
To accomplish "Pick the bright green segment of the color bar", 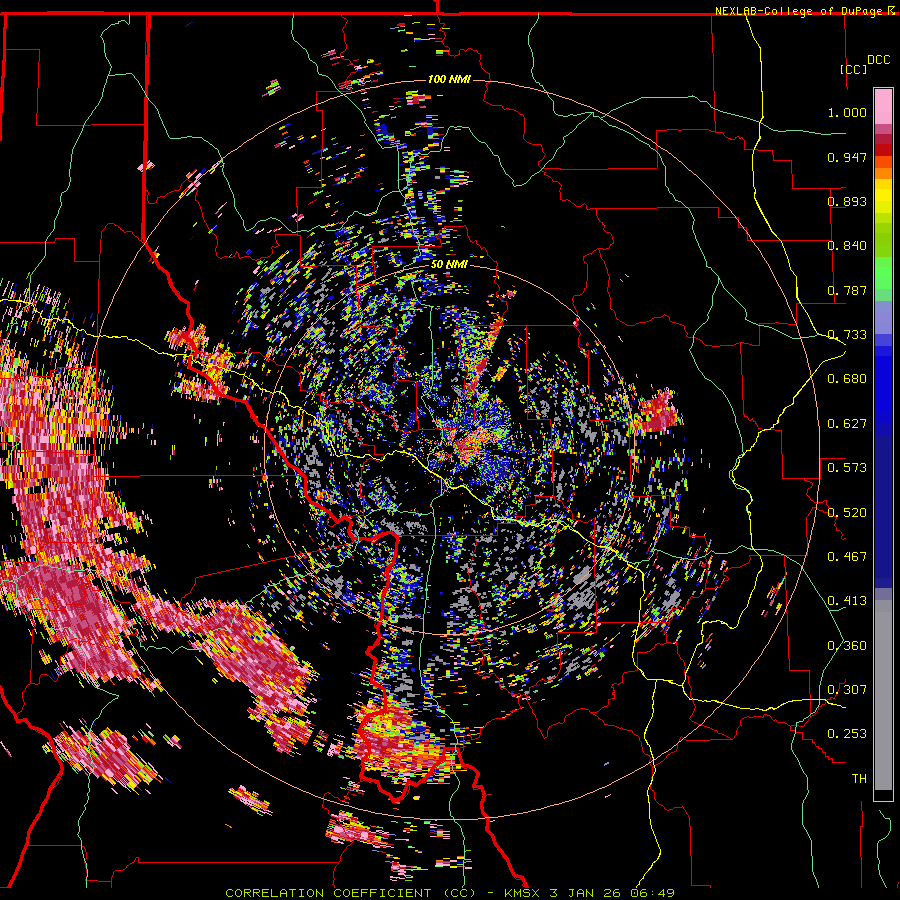I will (883, 273).
